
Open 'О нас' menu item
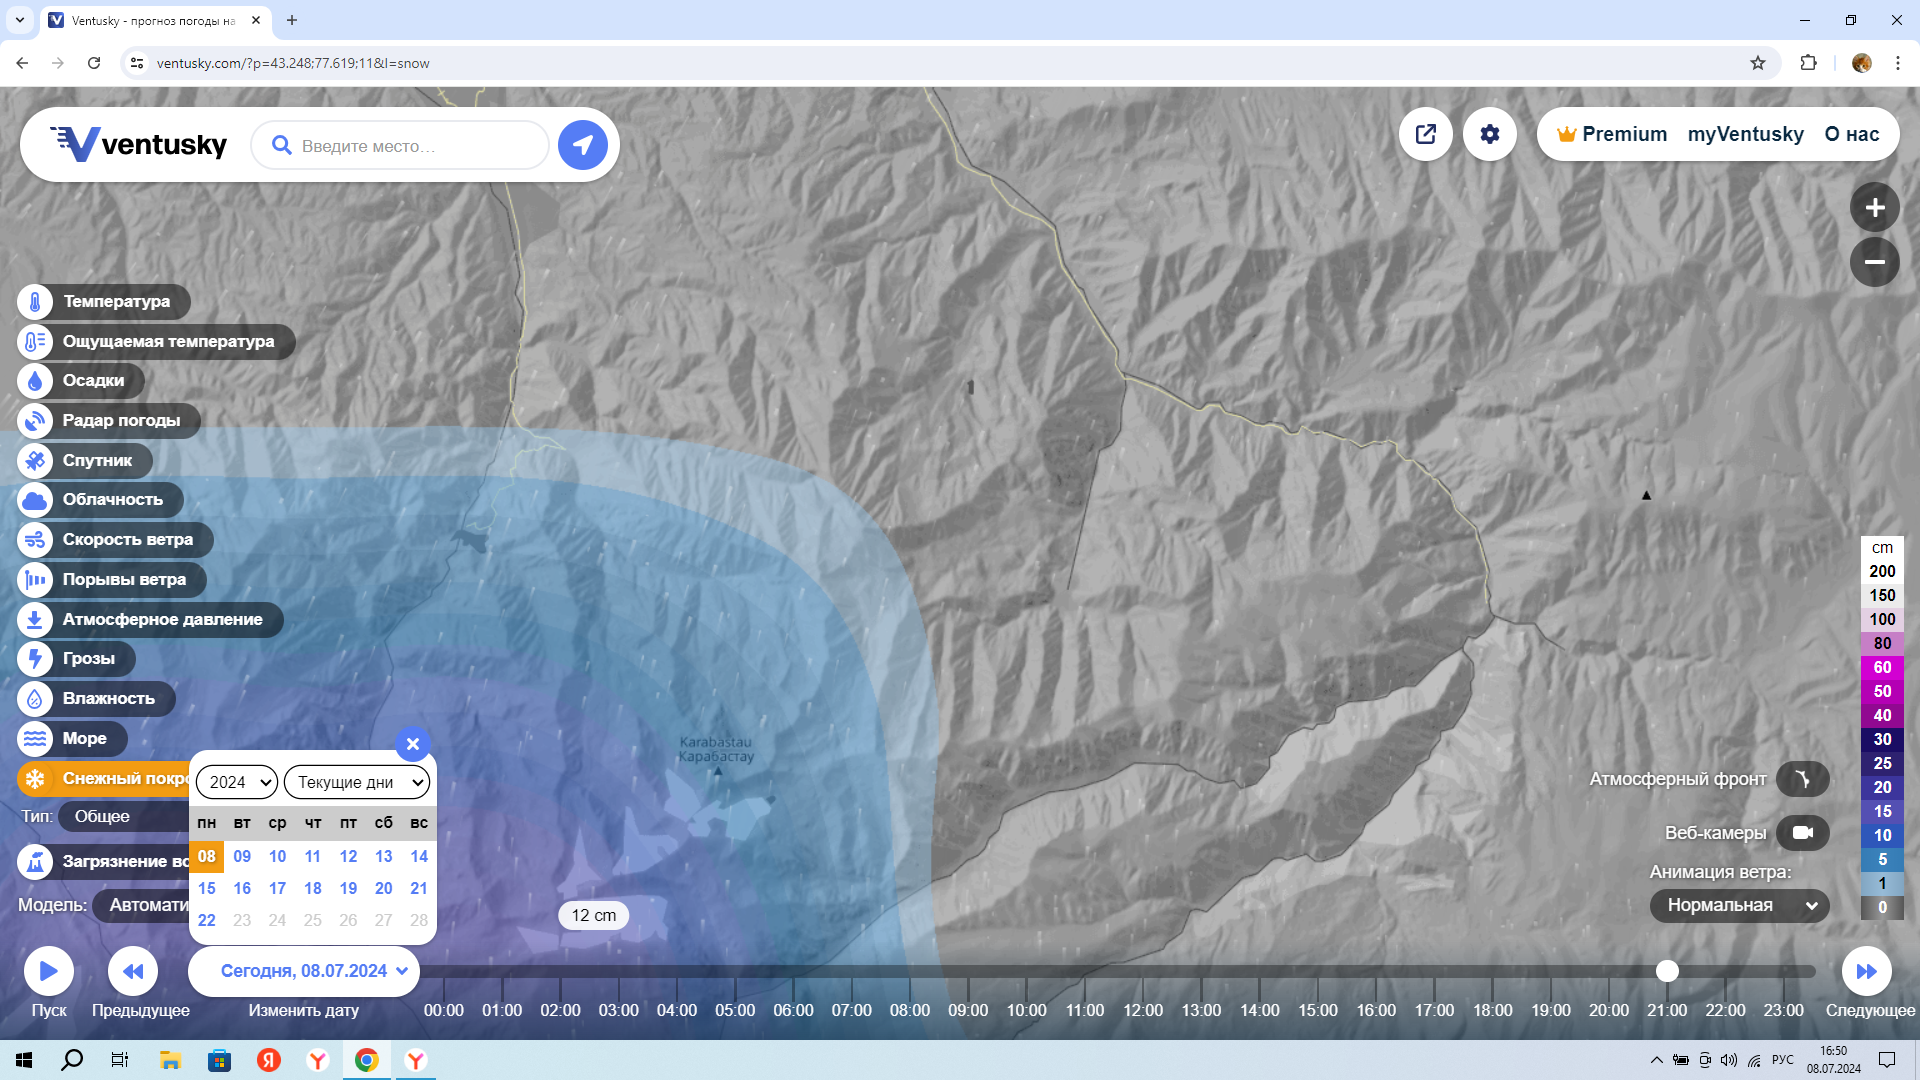(x=1852, y=134)
